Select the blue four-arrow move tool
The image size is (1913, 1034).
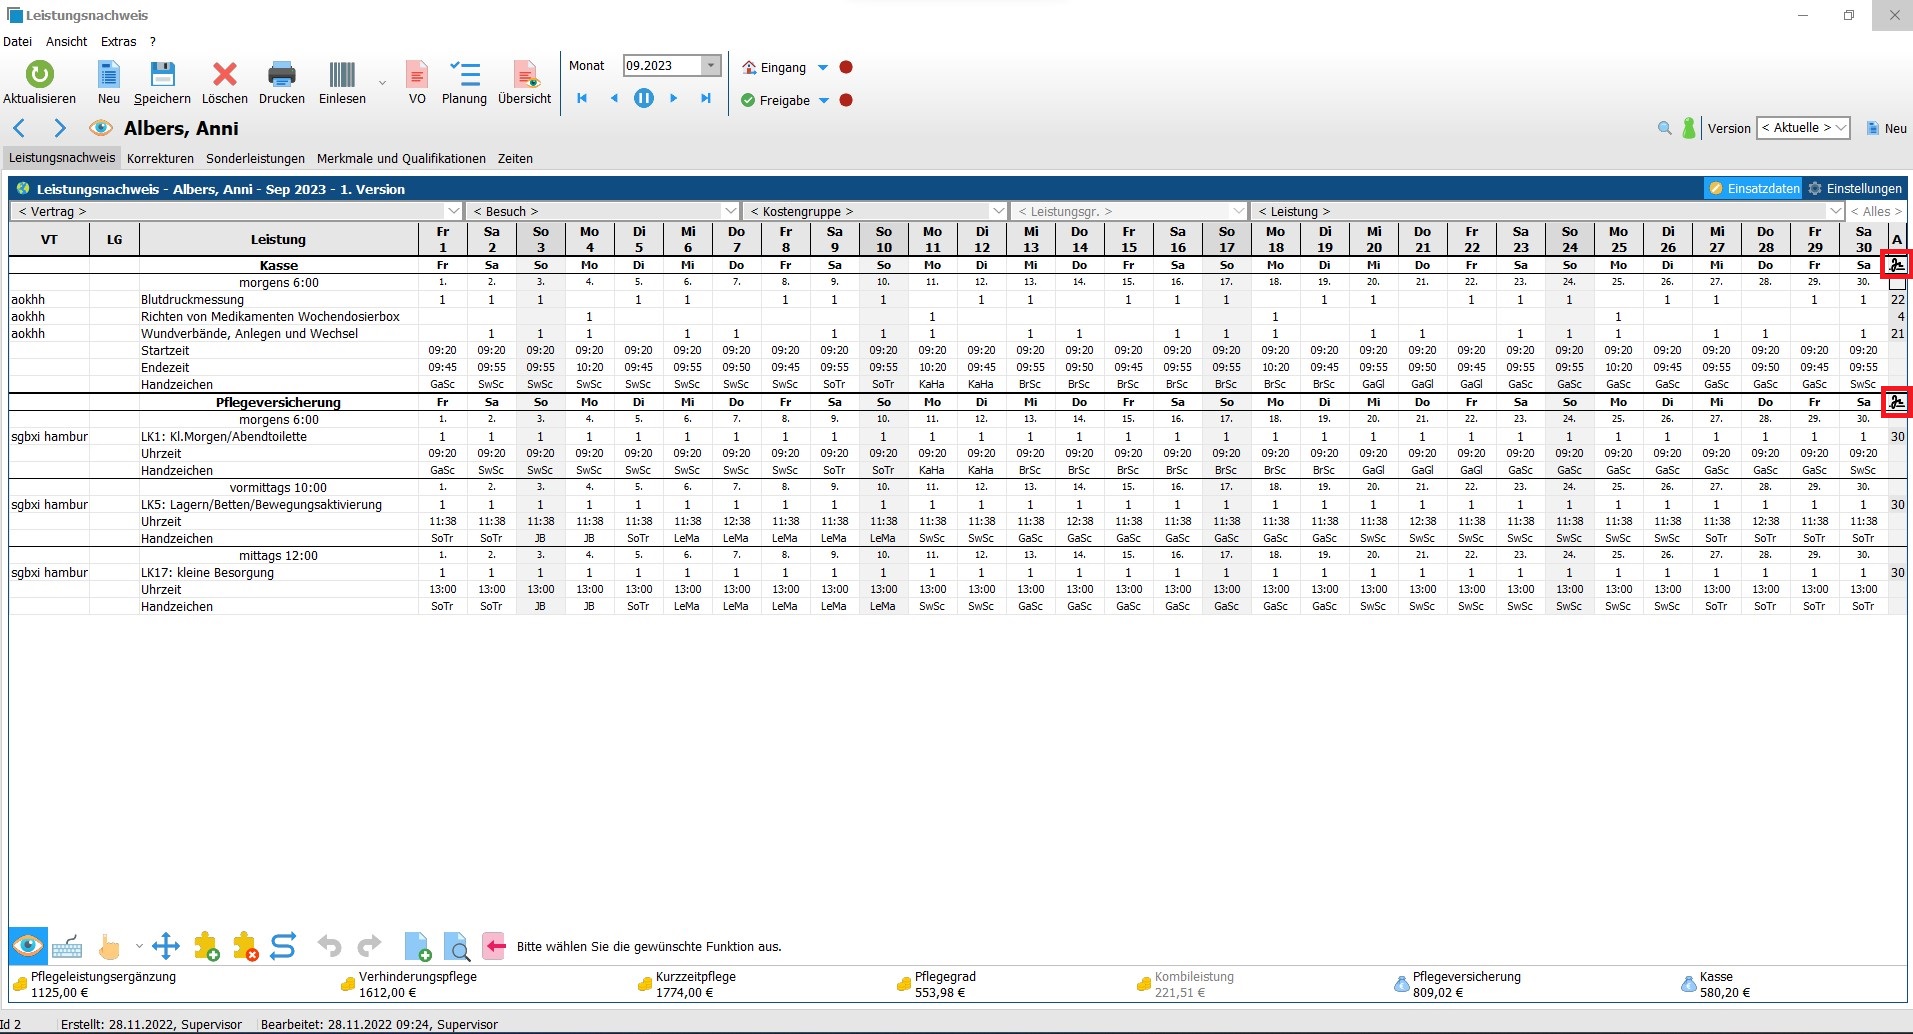[166, 946]
